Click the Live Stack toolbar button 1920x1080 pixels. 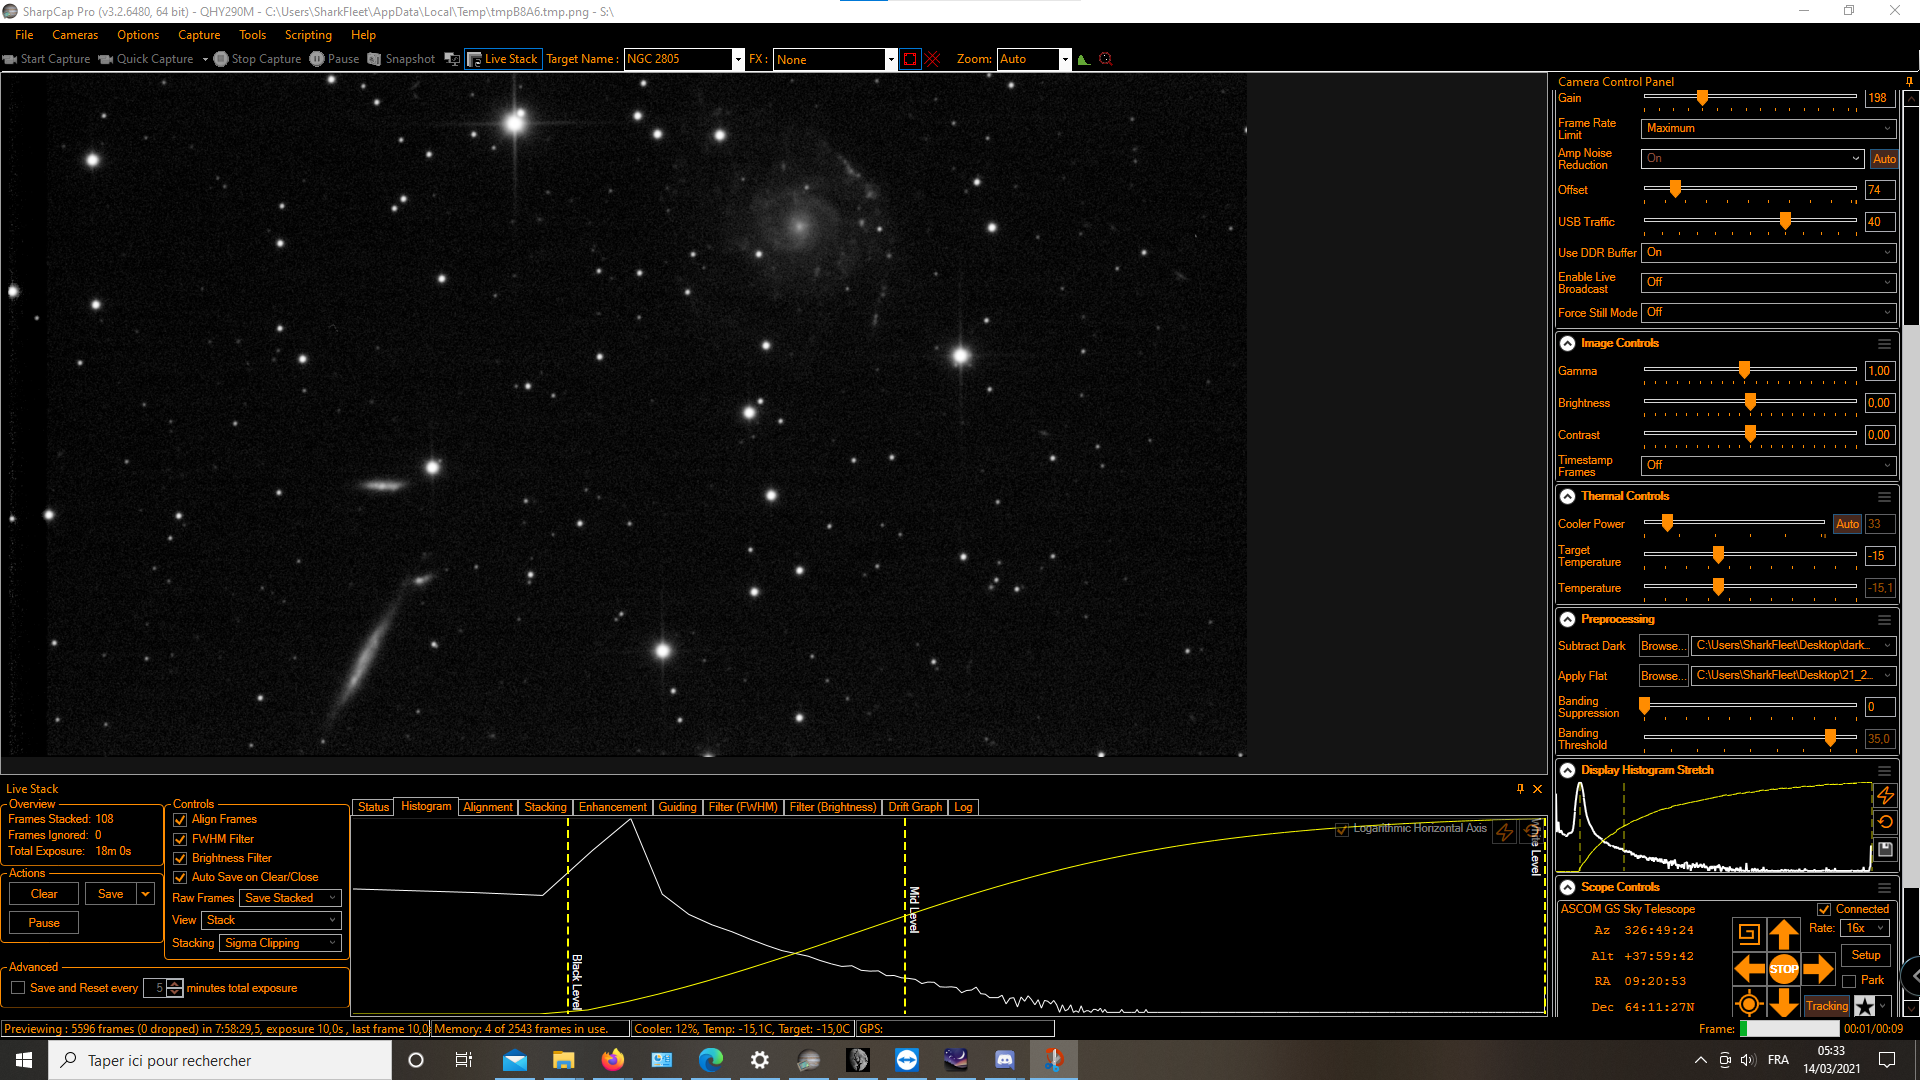pos(503,59)
